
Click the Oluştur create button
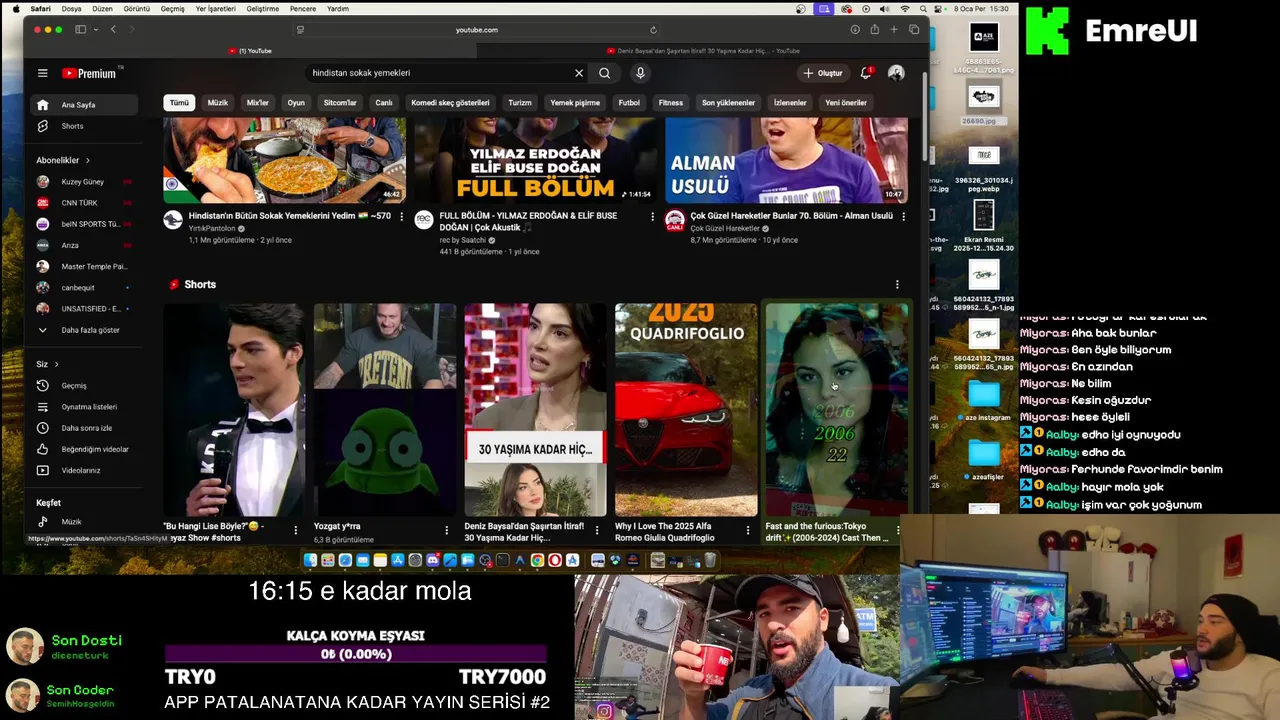click(x=823, y=73)
